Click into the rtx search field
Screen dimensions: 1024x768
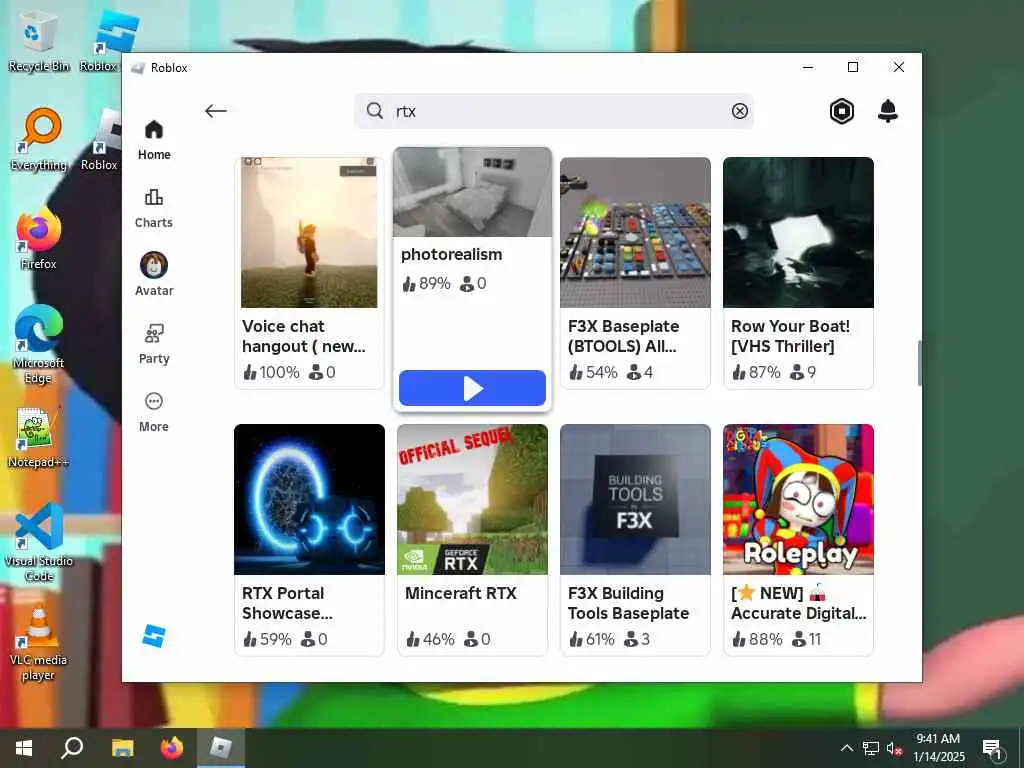coord(554,111)
